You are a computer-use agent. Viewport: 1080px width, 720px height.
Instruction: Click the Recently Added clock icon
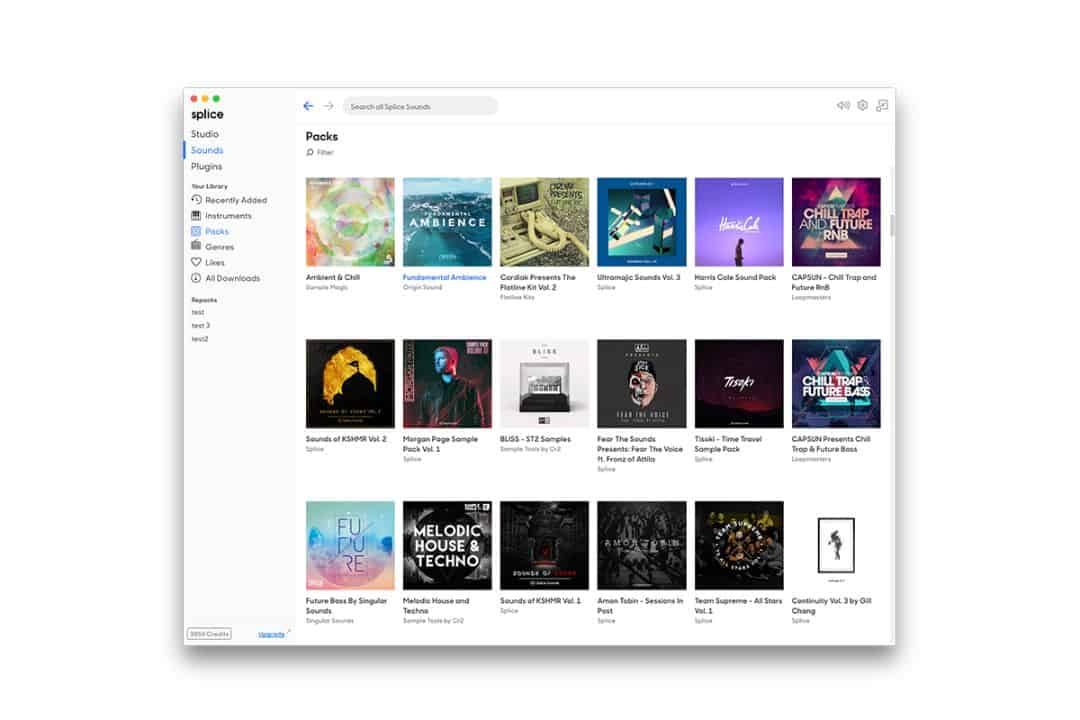(x=196, y=200)
